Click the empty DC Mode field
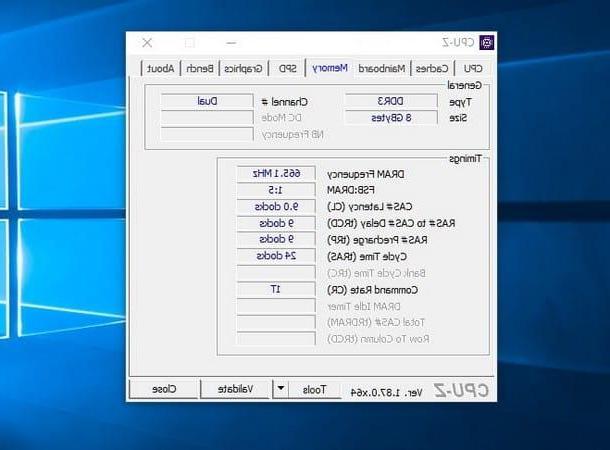The width and height of the screenshot is (610, 450). coord(207,117)
